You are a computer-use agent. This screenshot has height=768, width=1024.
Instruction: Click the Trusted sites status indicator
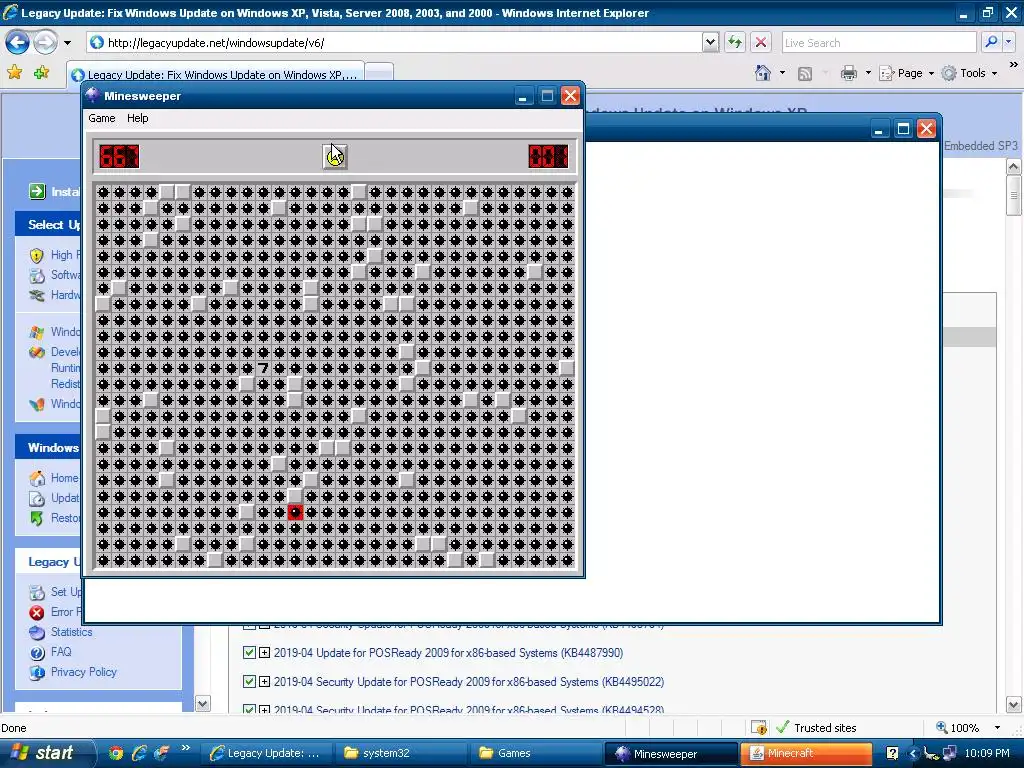click(x=816, y=728)
